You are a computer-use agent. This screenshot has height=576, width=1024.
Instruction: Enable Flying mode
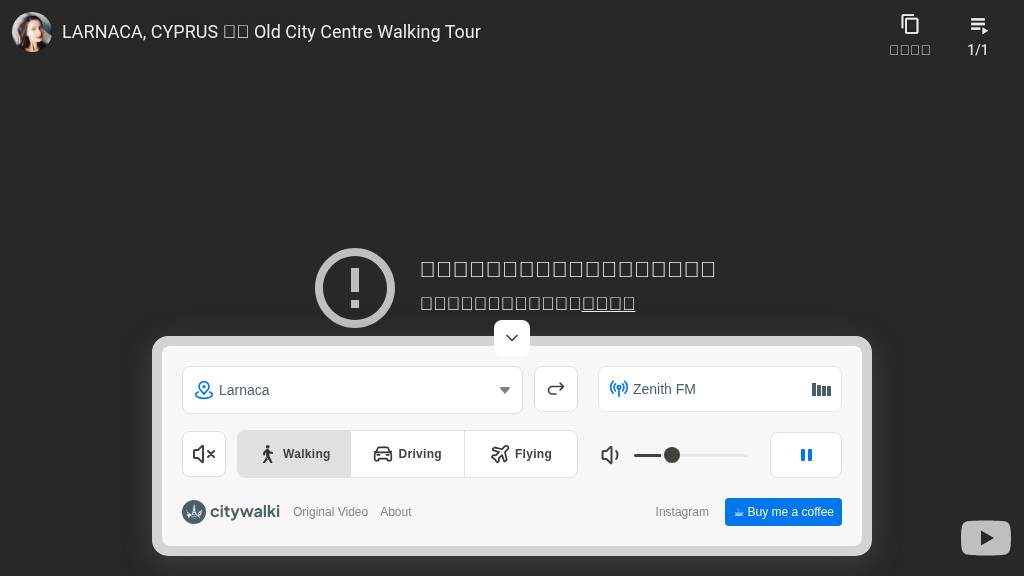[521, 454]
